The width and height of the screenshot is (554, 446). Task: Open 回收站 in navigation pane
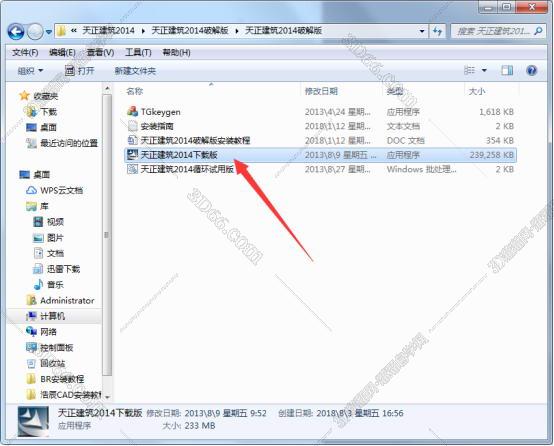pyautogui.click(x=46, y=363)
